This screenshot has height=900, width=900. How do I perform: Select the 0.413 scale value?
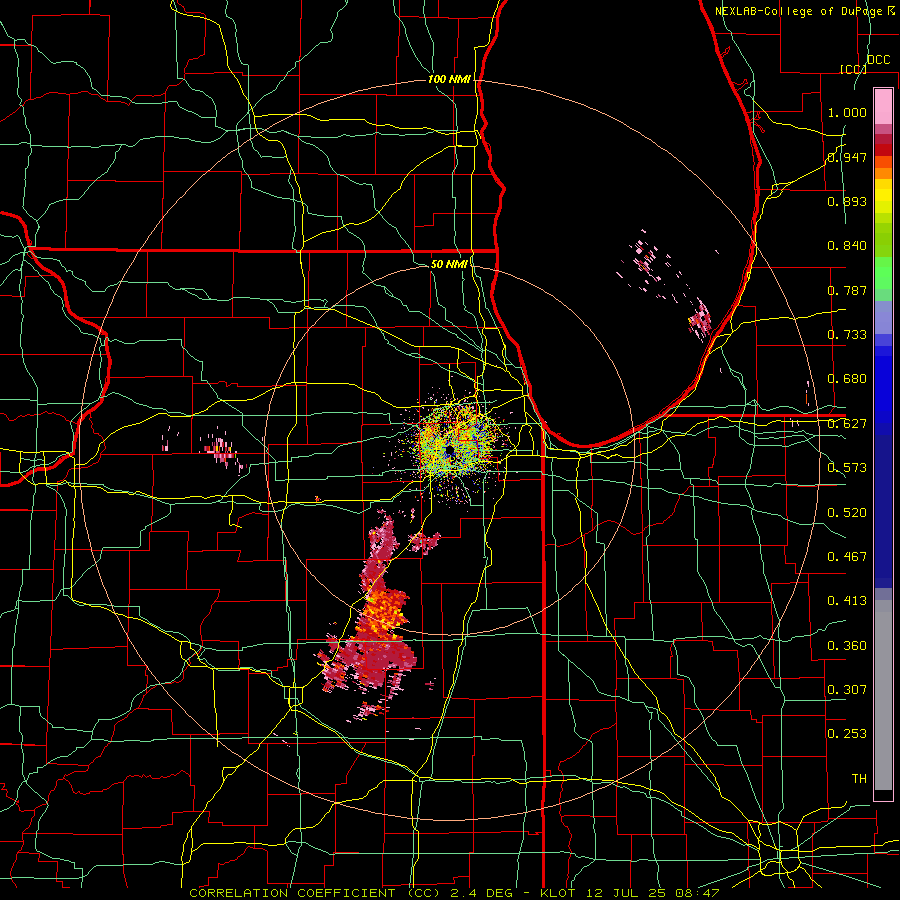pos(847,601)
